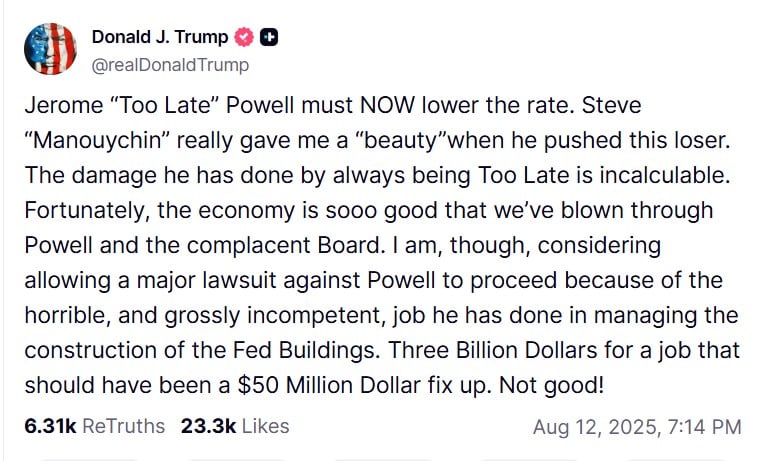This screenshot has width=760, height=461.
Task: Click the "6.31k" ReTruths count number
Action: (x=48, y=426)
